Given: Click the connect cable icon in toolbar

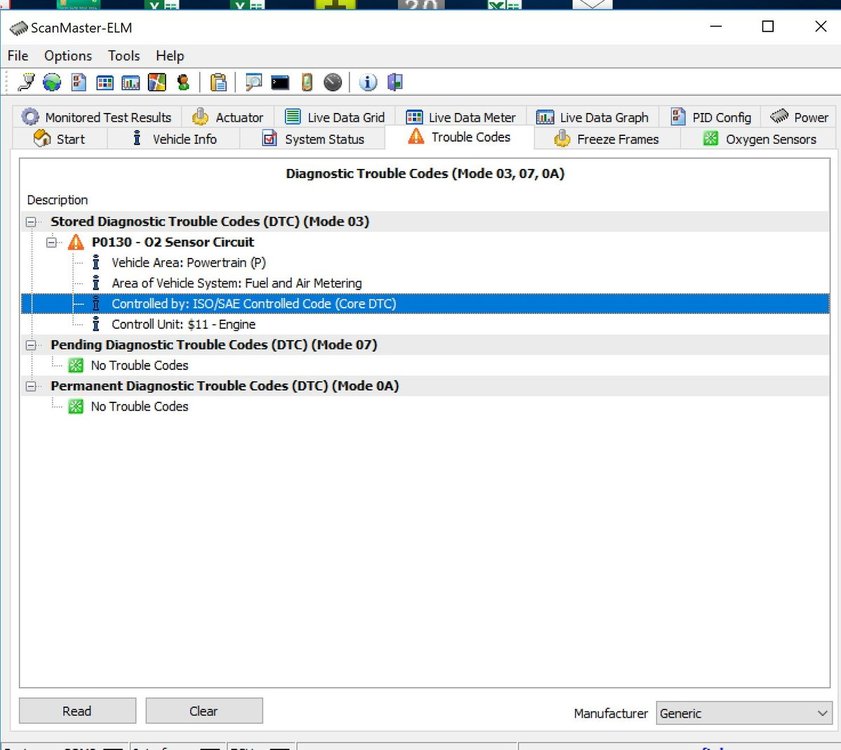Looking at the screenshot, I should (26, 83).
